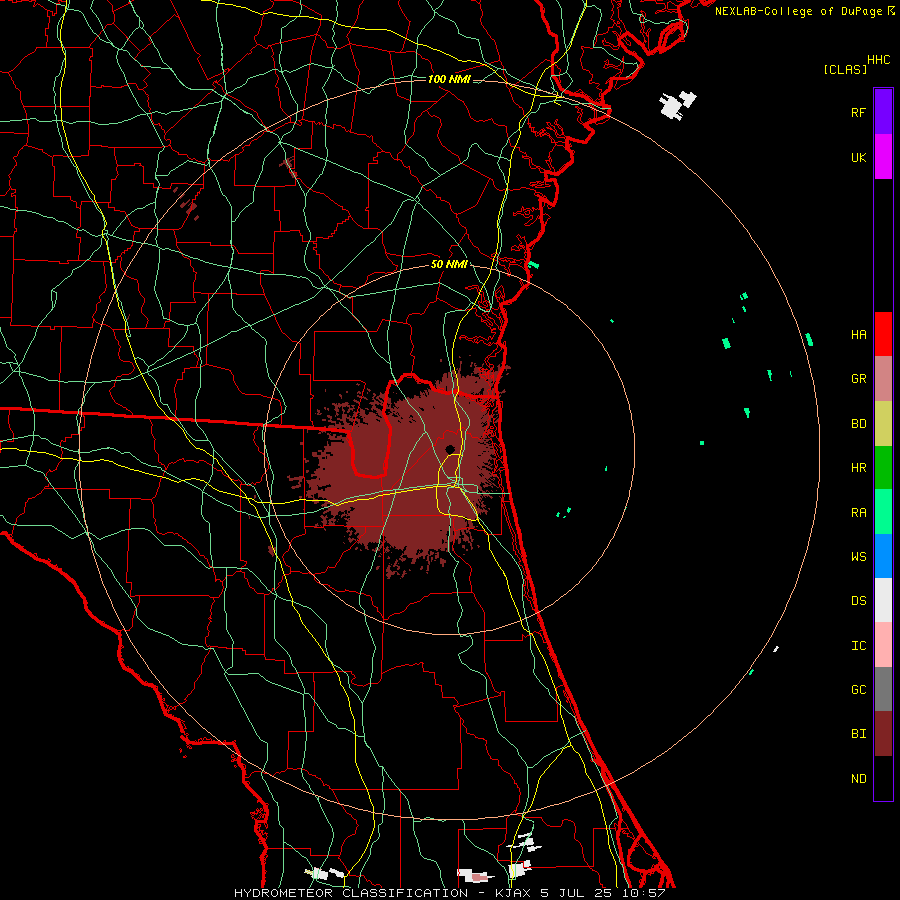900x900 pixels.
Task: Click the UK magenta legend swatch
Action: click(x=883, y=157)
